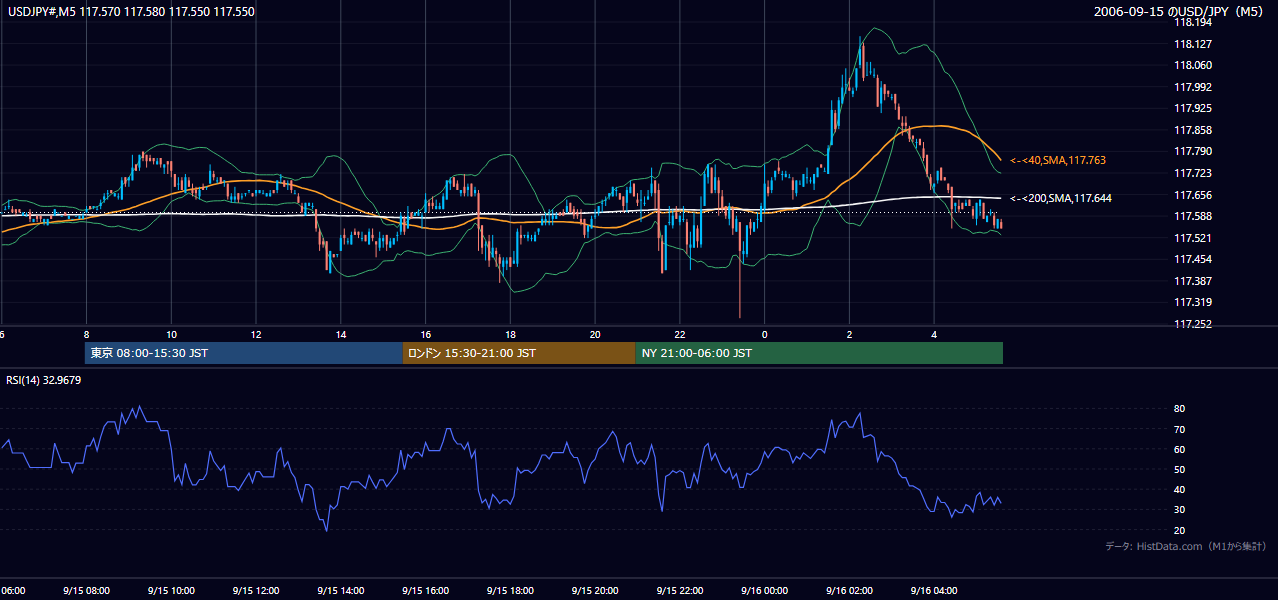Click the RSI scale value 30
This screenshot has height=600, width=1278.
click(x=1179, y=510)
